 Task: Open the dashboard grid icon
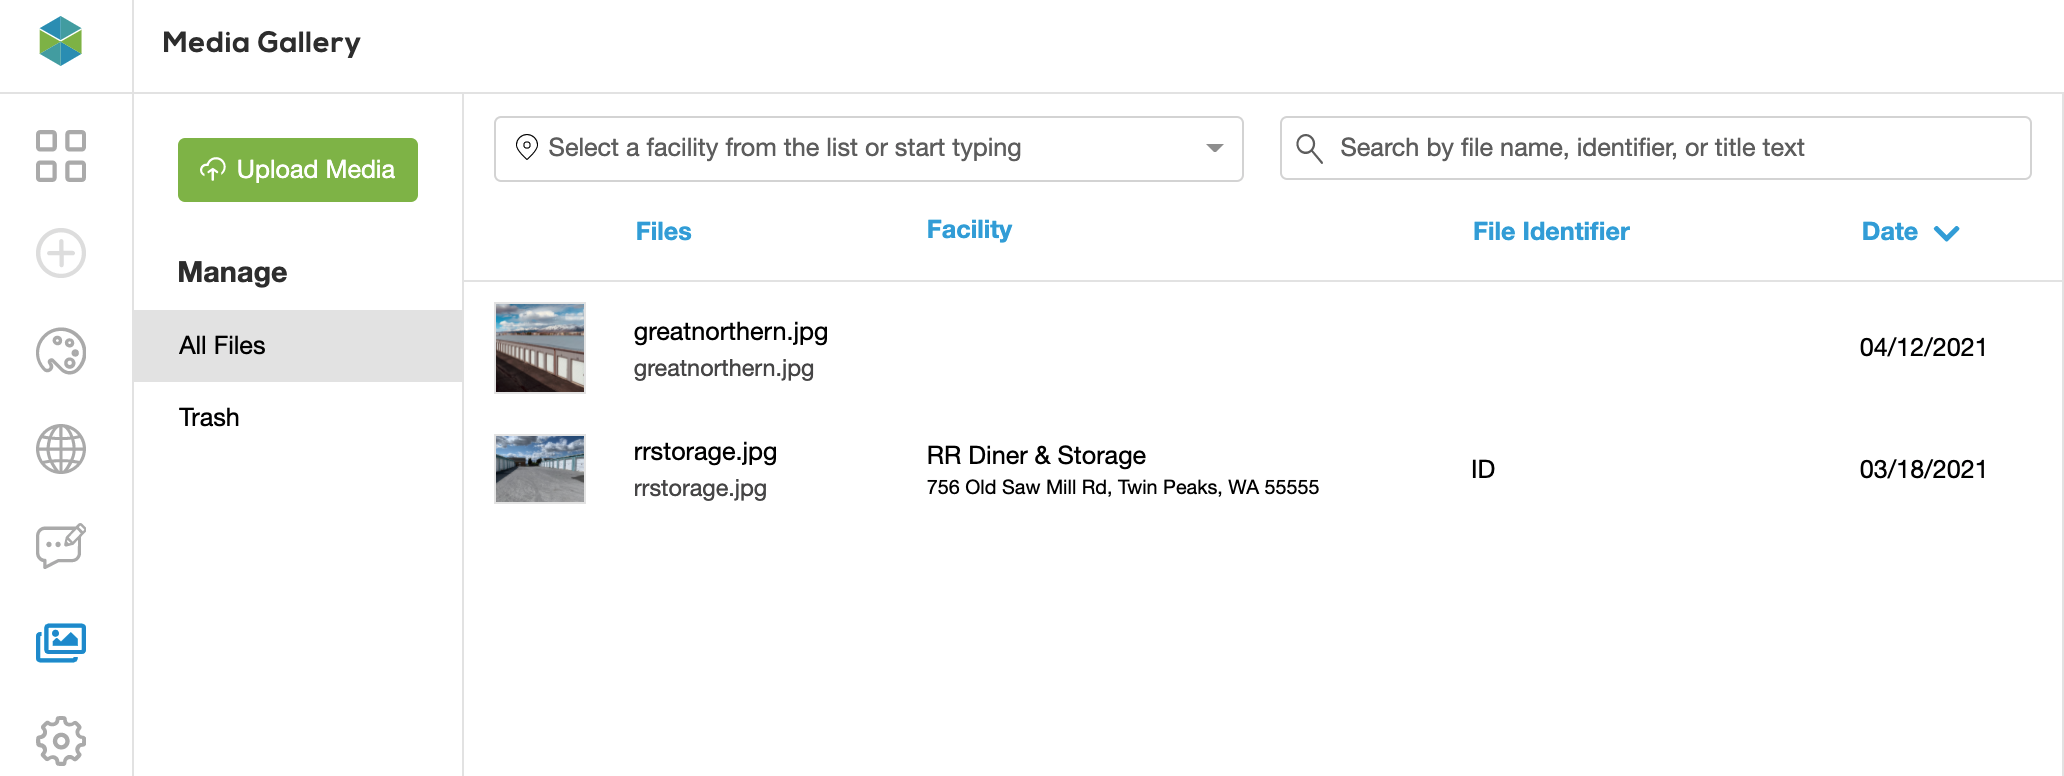coord(61,156)
